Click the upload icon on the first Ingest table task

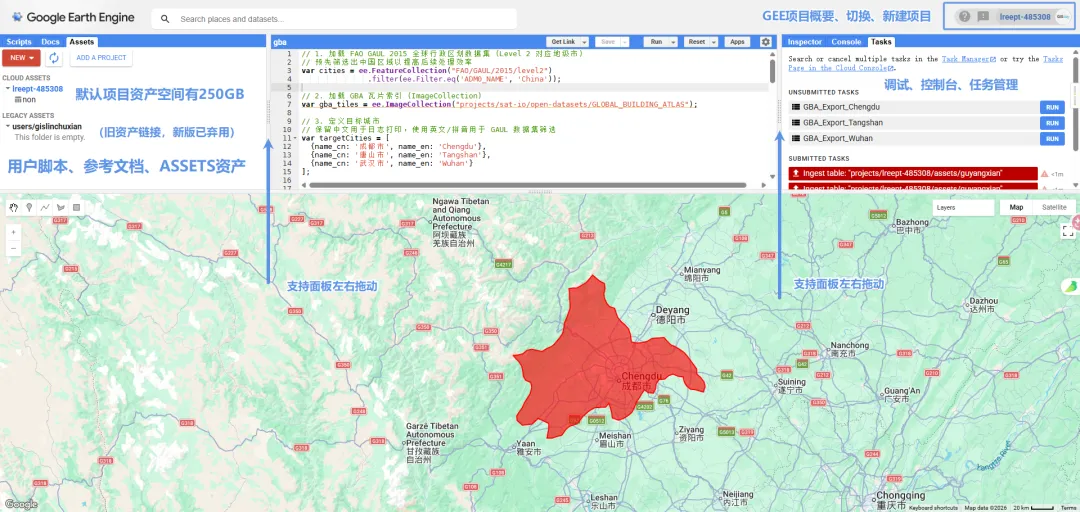pos(796,174)
